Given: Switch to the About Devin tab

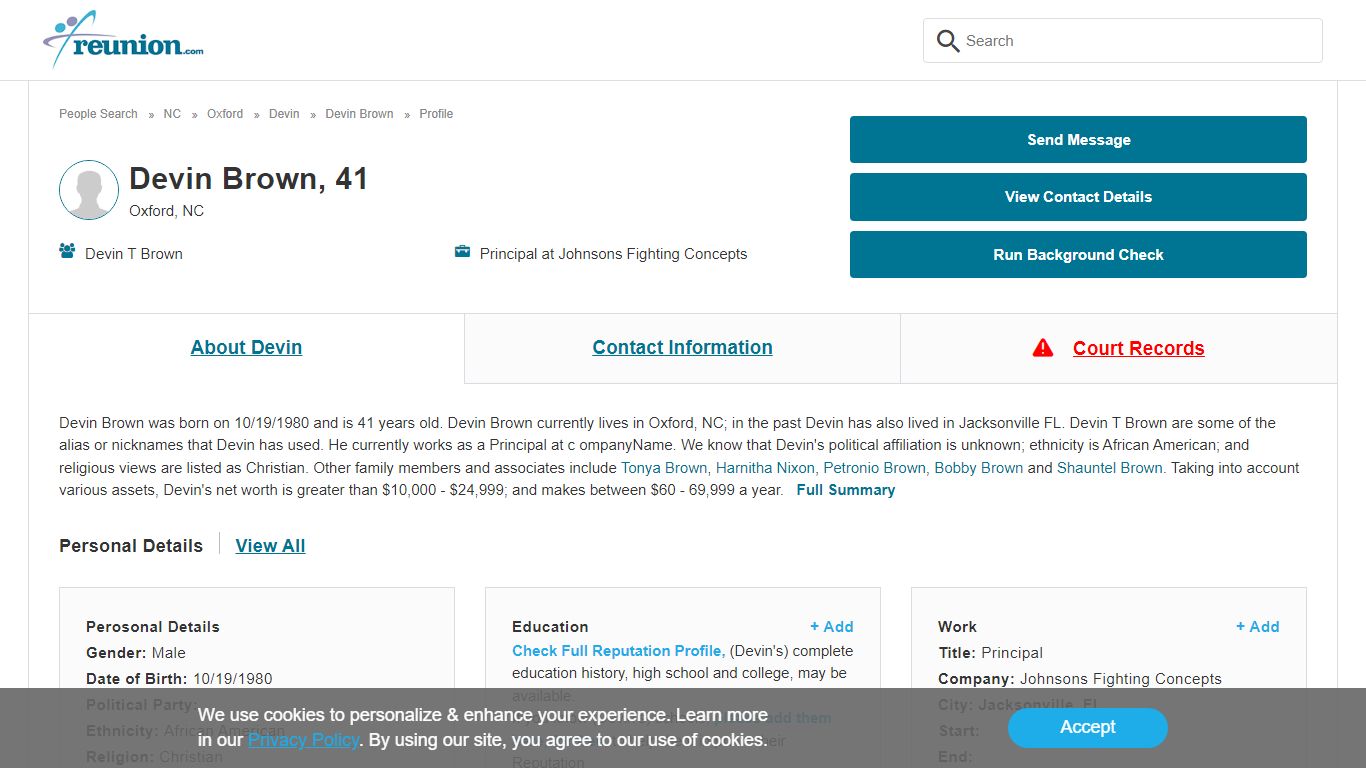Looking at the screenshot, I should coord(246,348).
